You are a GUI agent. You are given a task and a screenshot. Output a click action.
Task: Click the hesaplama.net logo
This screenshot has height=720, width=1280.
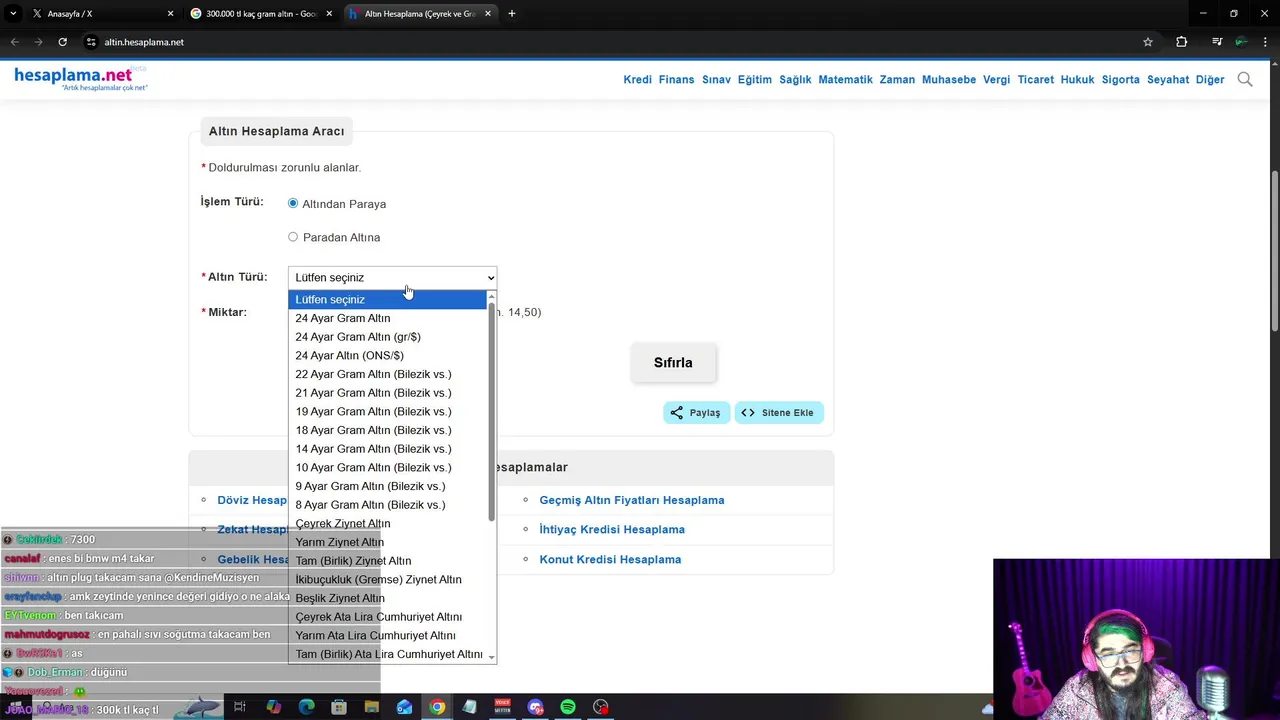coord(80,78)
